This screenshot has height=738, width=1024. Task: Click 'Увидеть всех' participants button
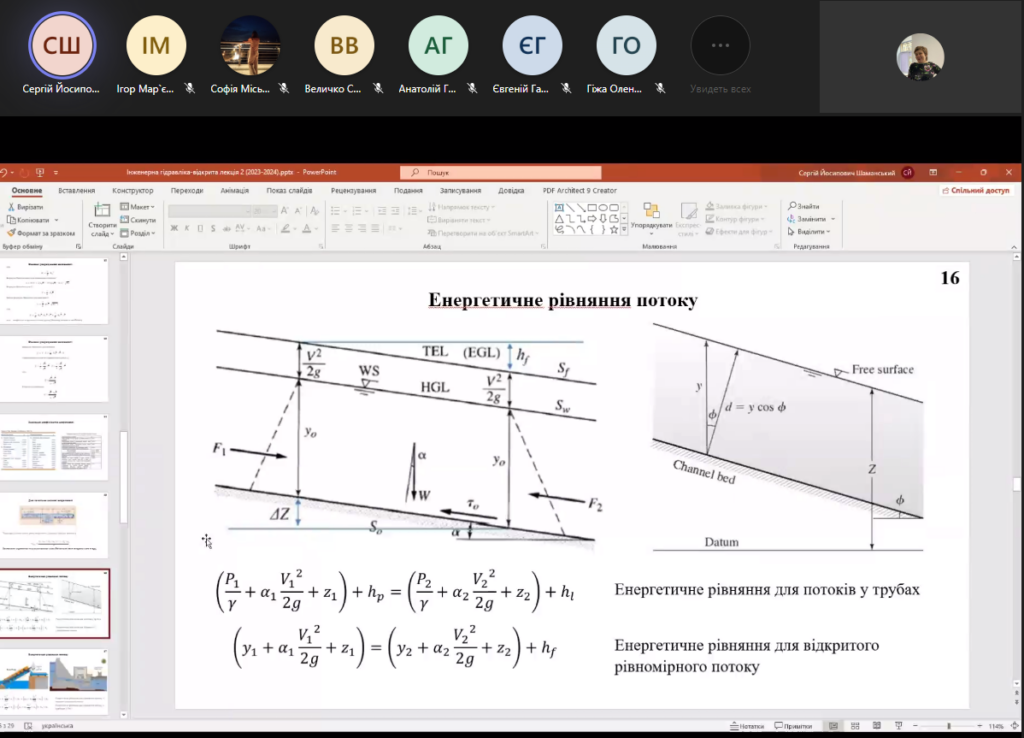click(720, 56)
